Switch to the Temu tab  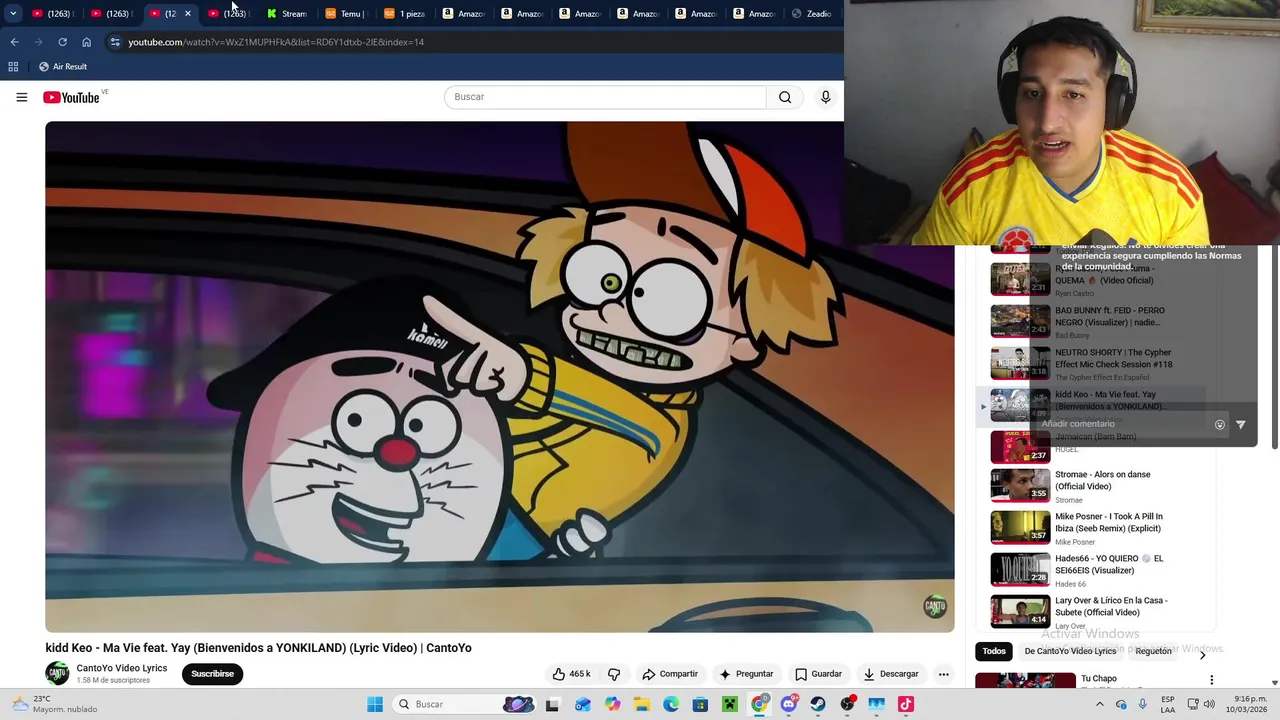coord(345,13)
